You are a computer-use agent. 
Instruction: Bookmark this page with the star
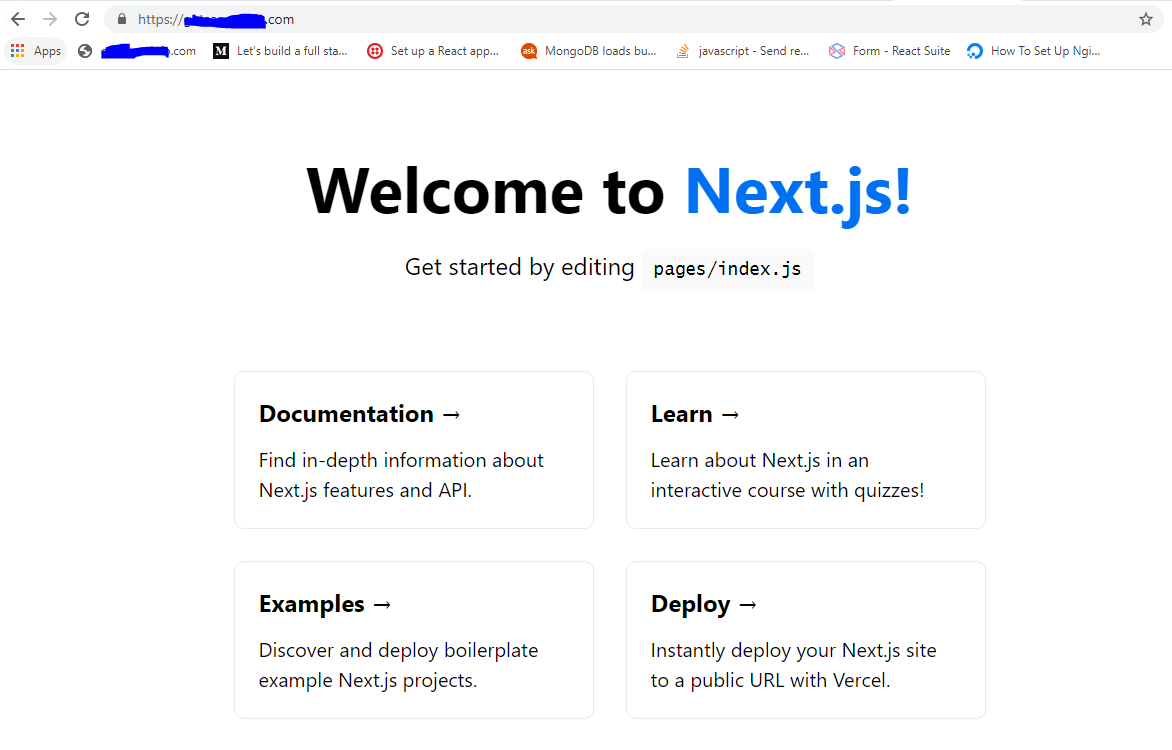coord(1146,19)
